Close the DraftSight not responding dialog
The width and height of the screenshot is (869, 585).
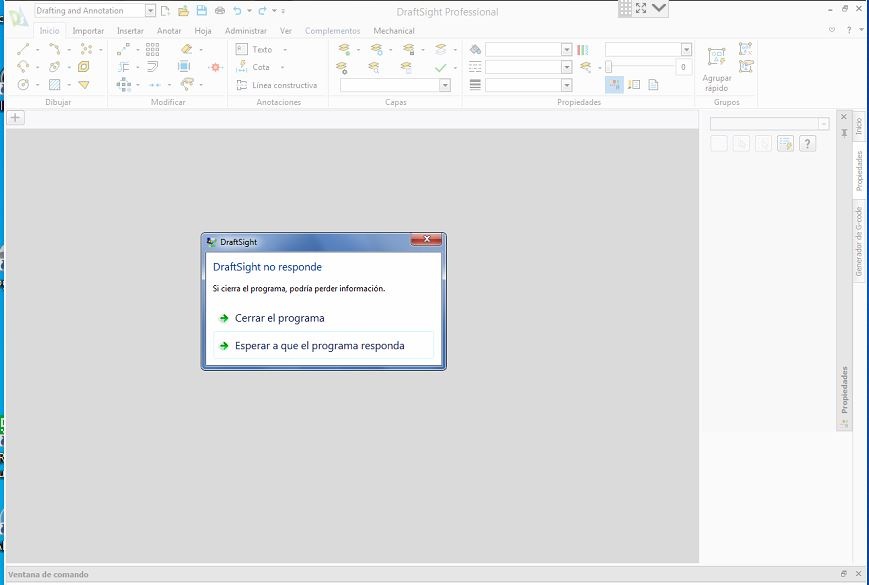pos(427,239)
